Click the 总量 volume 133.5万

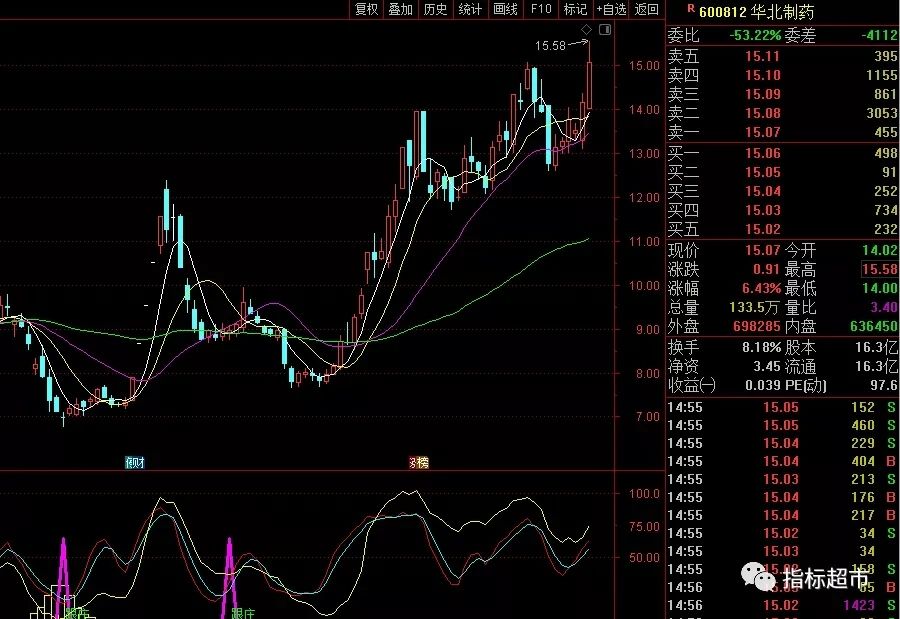click(755, 307)
